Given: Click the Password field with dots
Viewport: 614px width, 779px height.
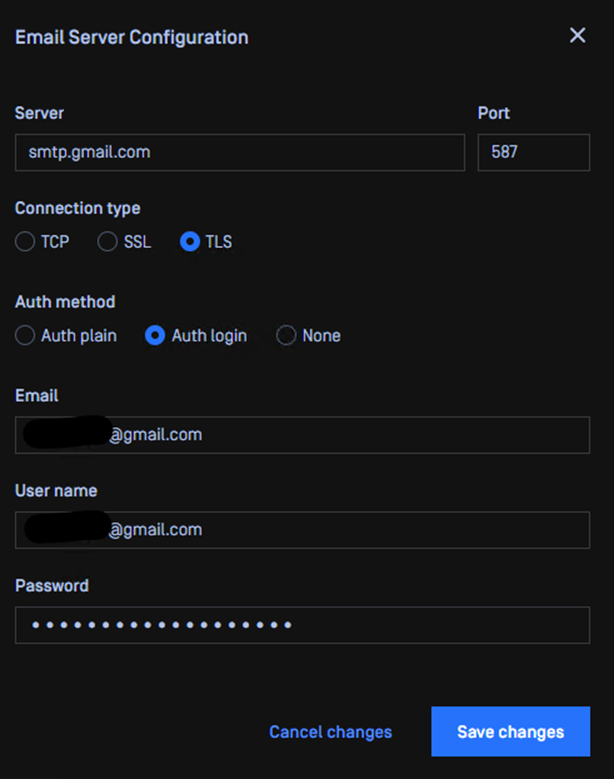Looking at the screenshot, I should 303,625.
